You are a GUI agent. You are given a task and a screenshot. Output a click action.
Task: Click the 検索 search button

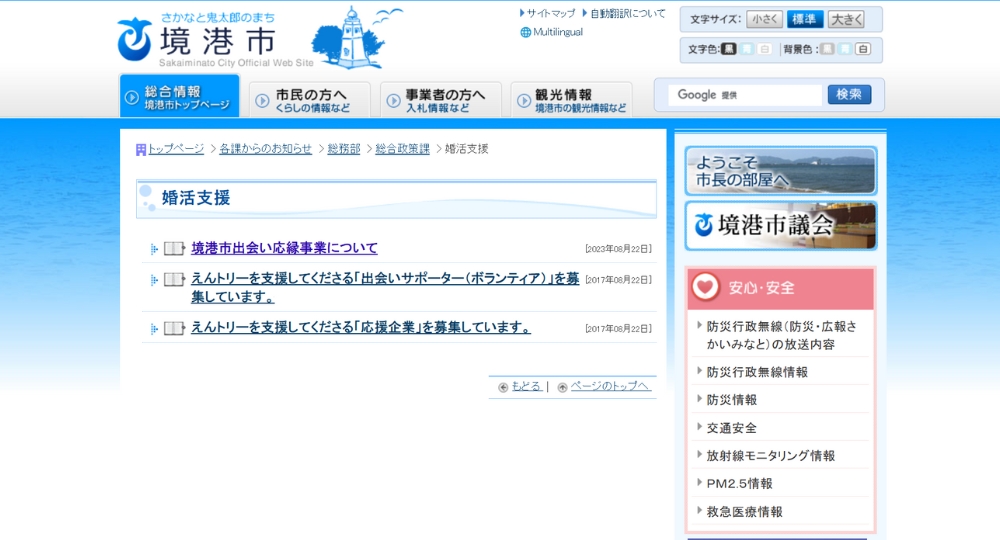coord(849,94)
